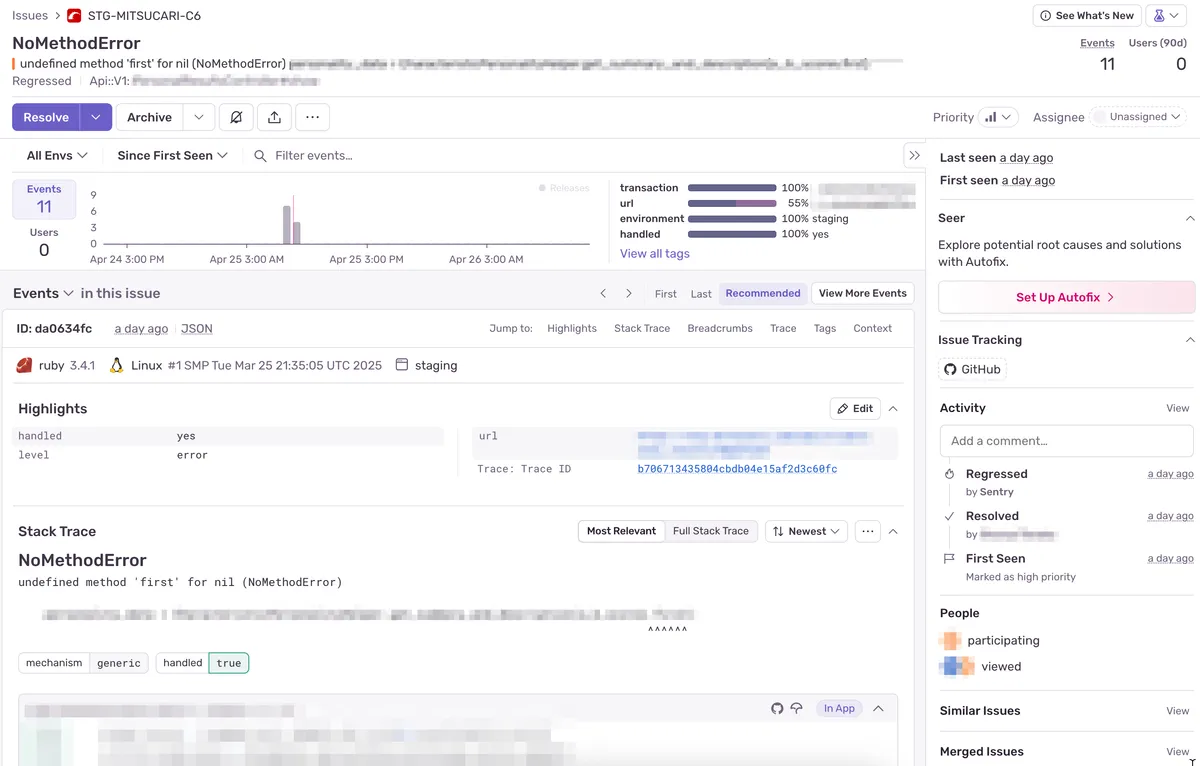This screenshot has height=766, width=1200.
Task: Switch to Full Stack Trace view
Action: click(710, 531)
